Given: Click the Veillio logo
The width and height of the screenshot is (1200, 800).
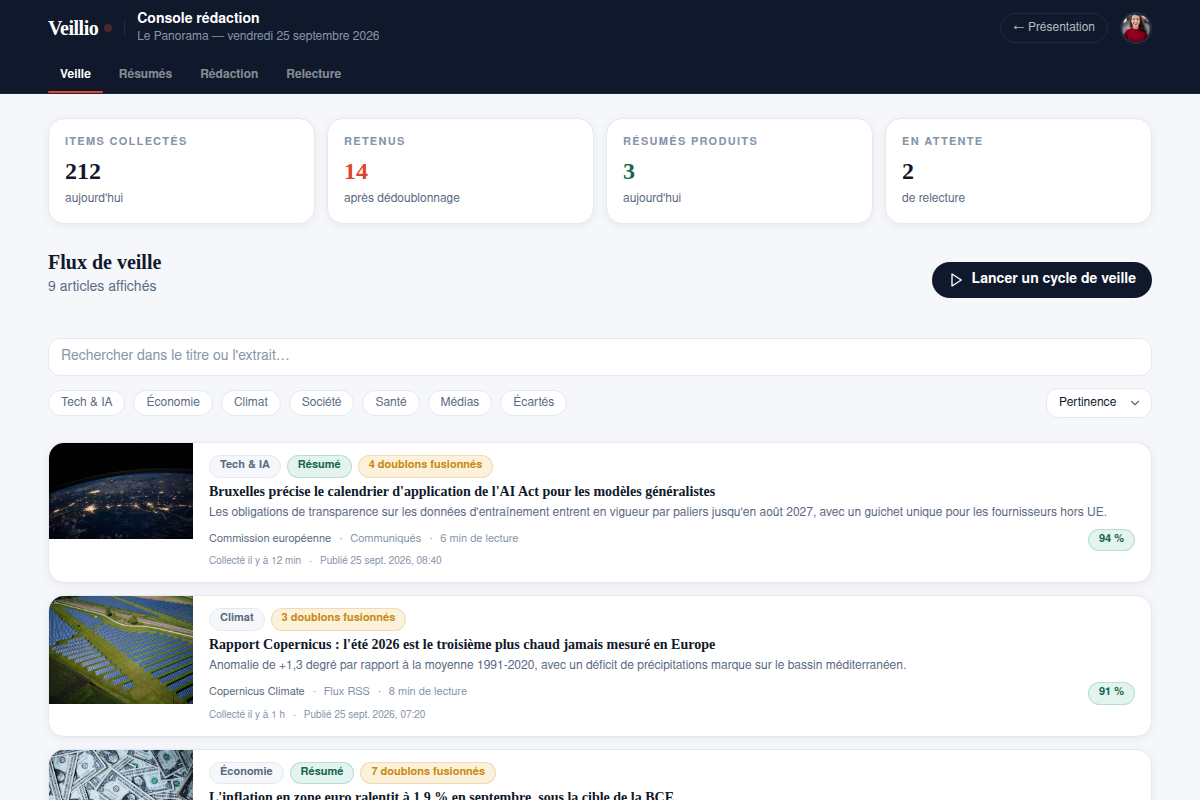Looking at the screenshot, I should click(x=80, y=28).
